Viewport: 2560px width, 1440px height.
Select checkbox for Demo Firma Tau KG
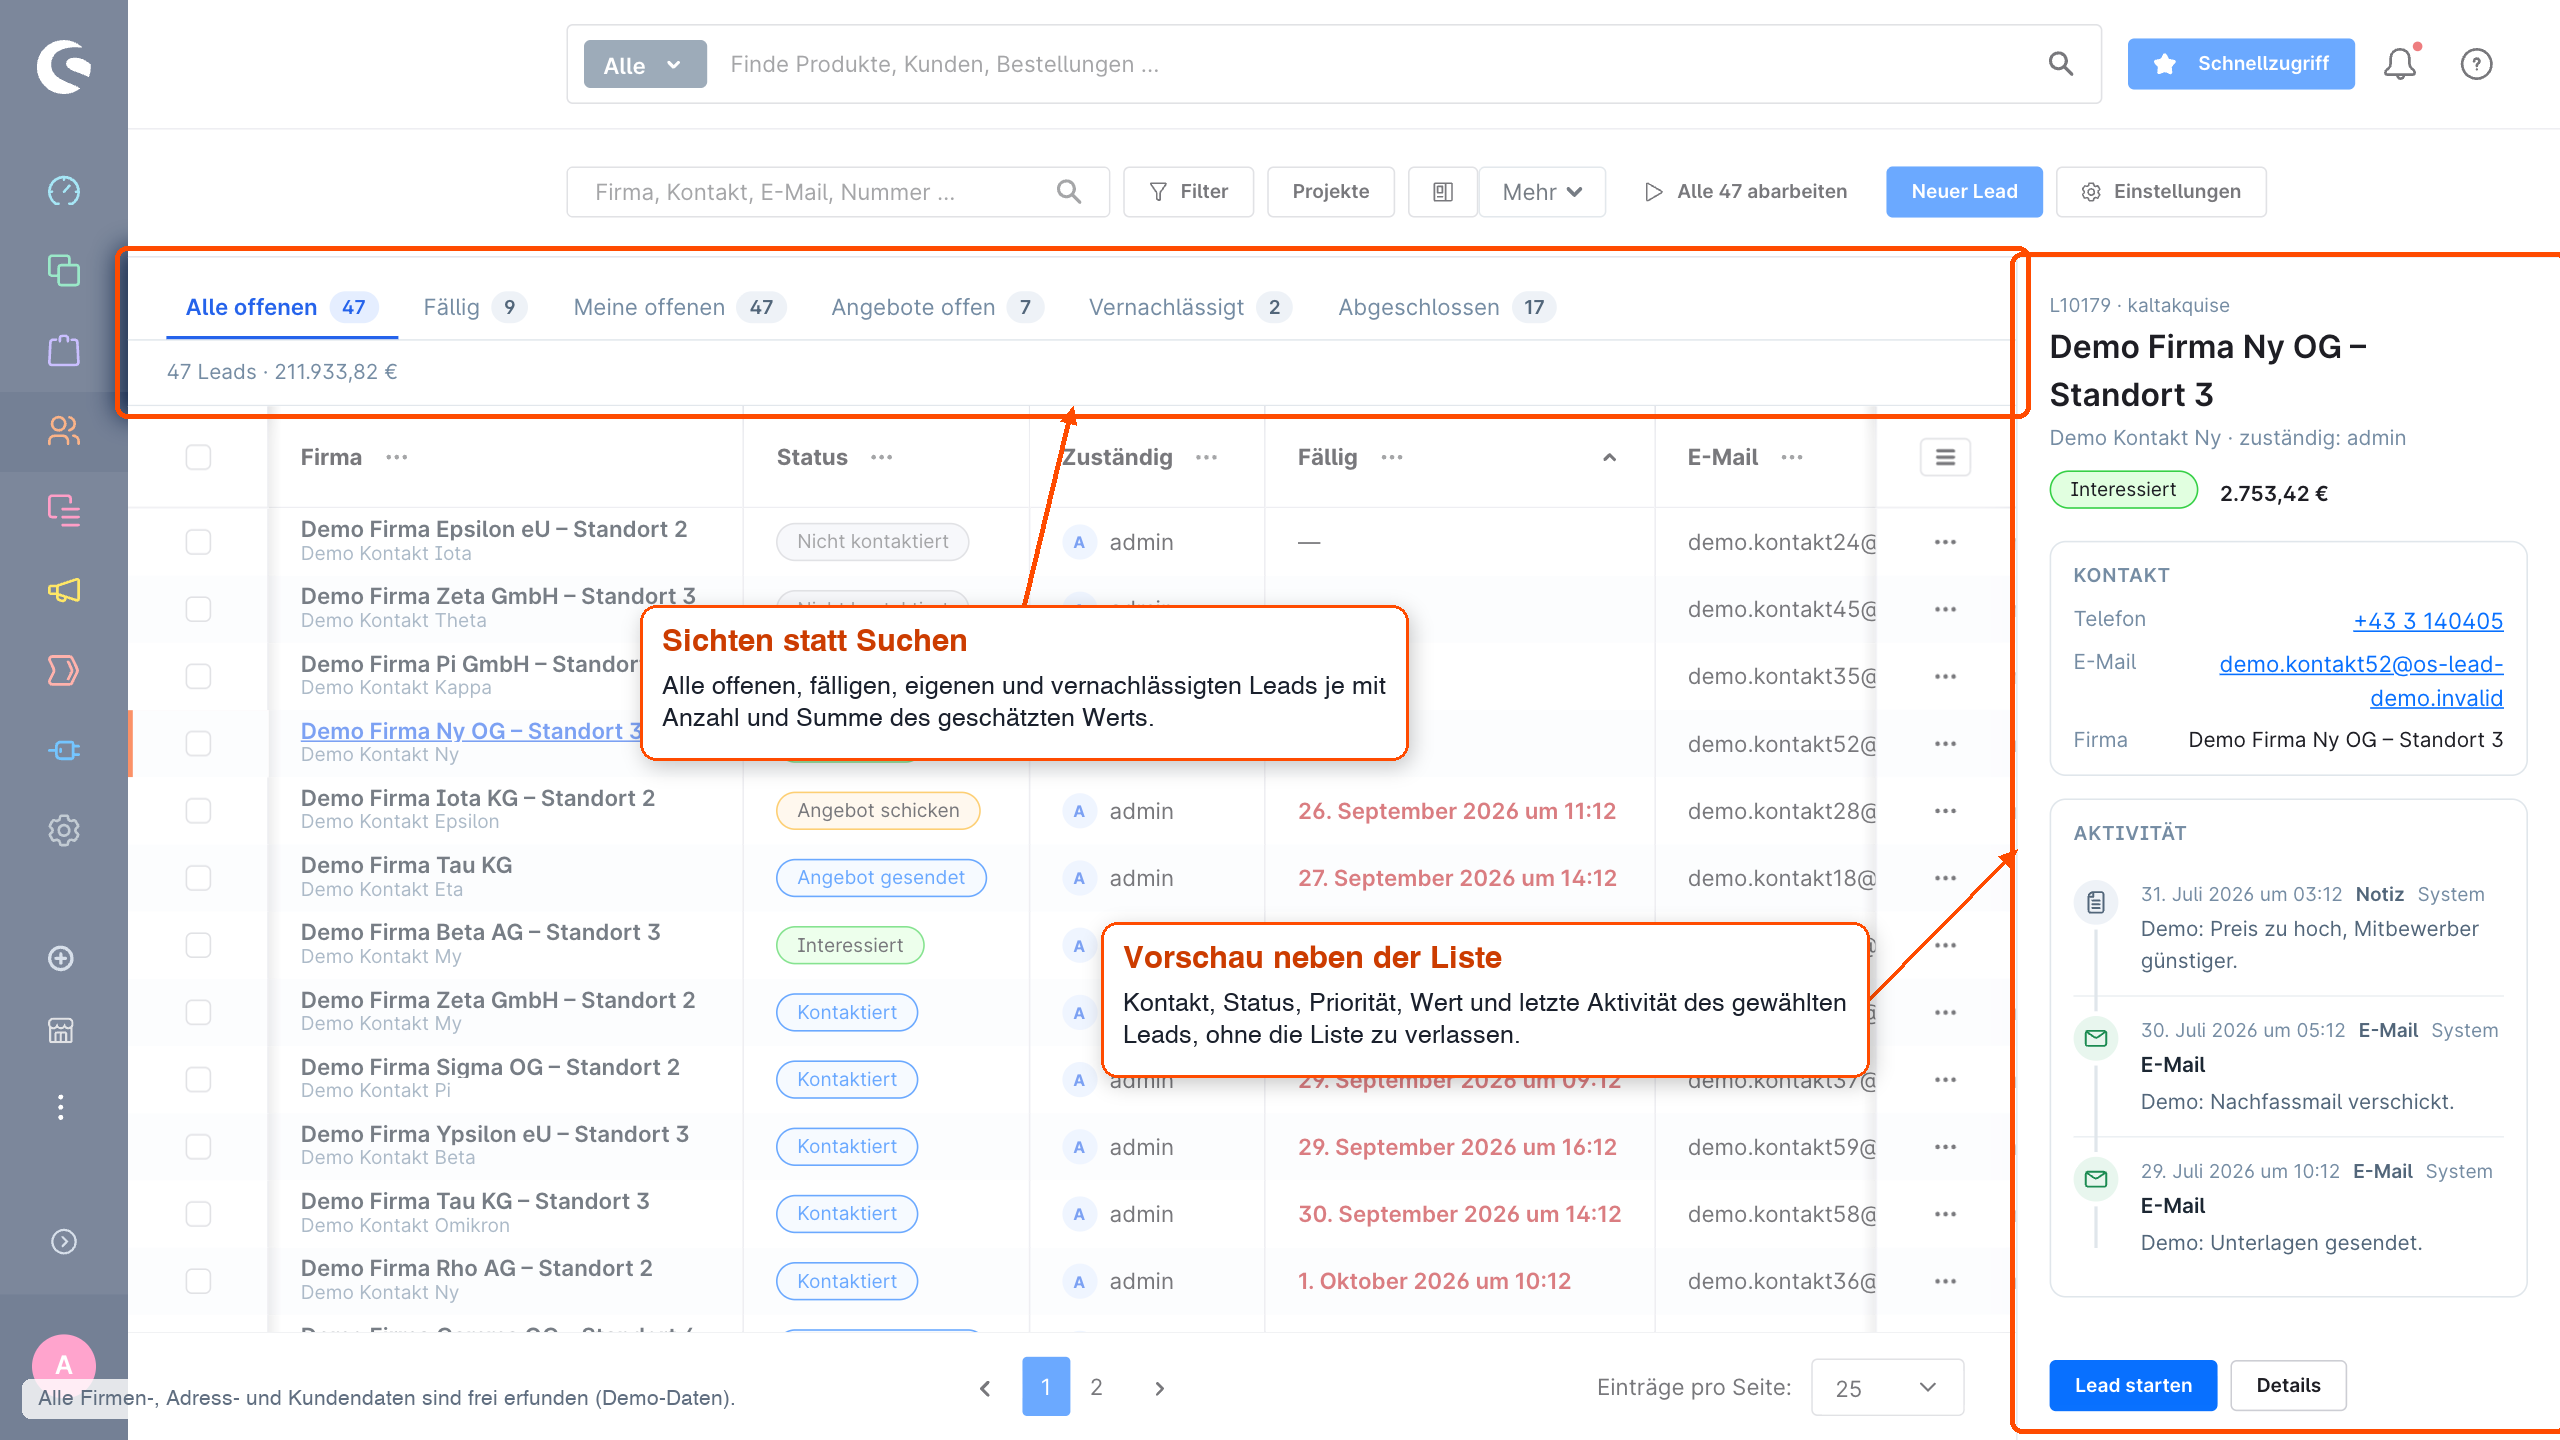pos(198,877)
